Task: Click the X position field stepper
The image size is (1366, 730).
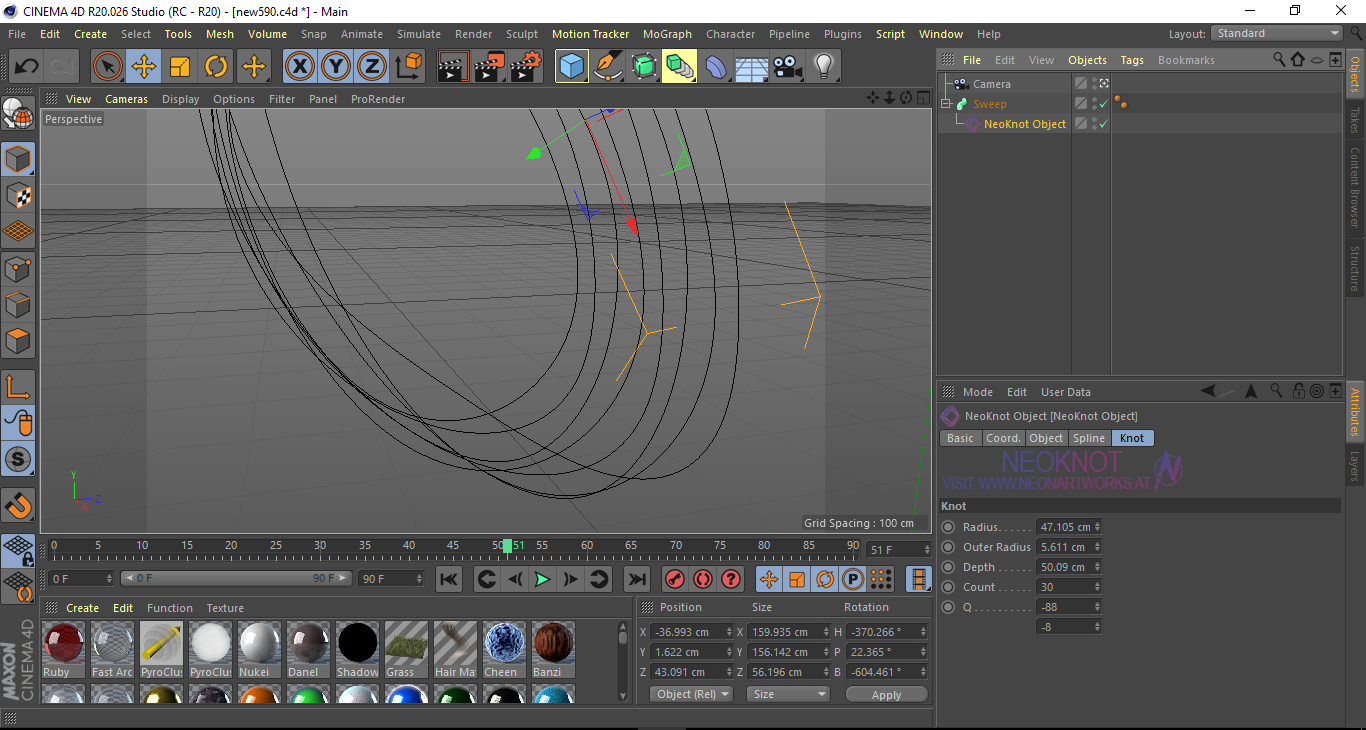Action: point(729,632)
